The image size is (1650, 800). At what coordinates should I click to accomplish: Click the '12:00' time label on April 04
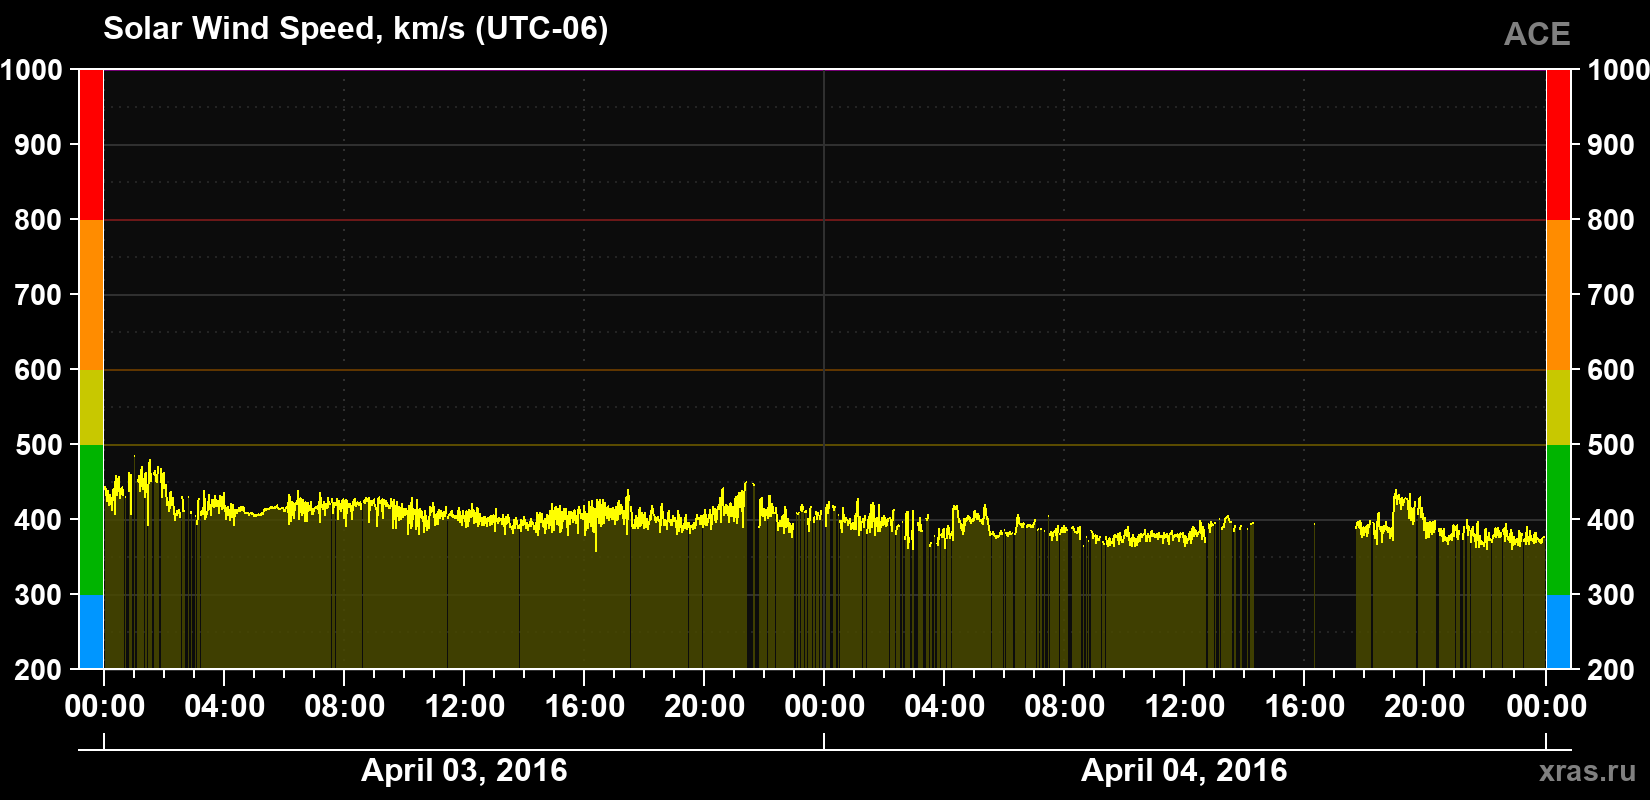1184,707
